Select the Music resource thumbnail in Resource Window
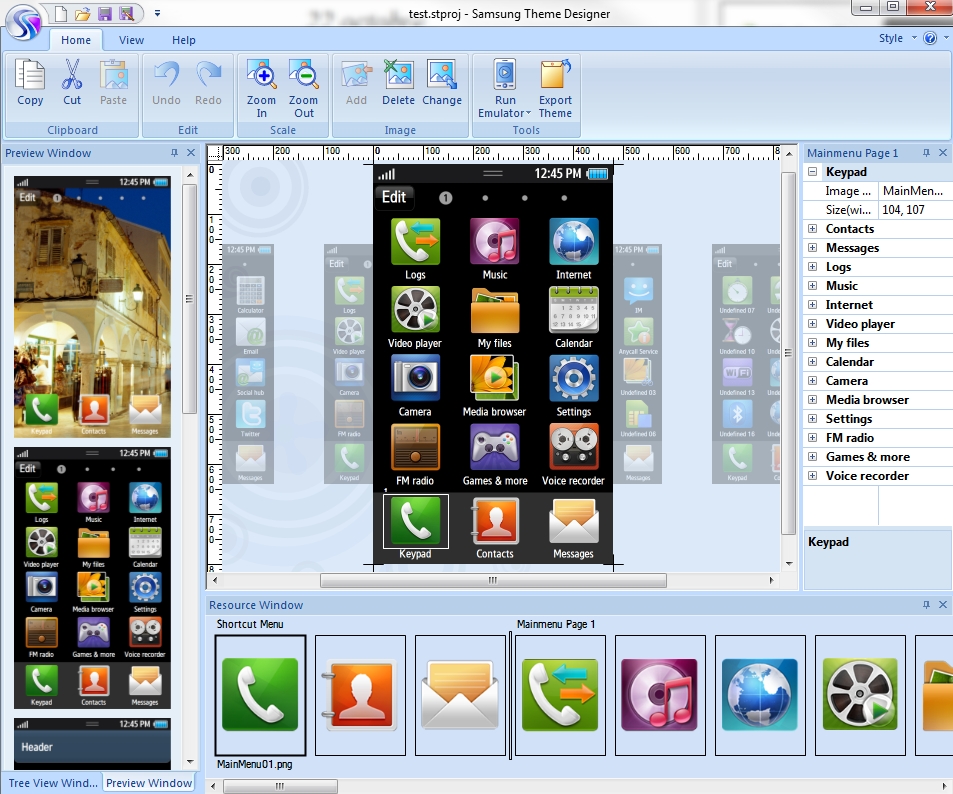The image size is (953, 794). pyautogui.click(x=660, y=695)
